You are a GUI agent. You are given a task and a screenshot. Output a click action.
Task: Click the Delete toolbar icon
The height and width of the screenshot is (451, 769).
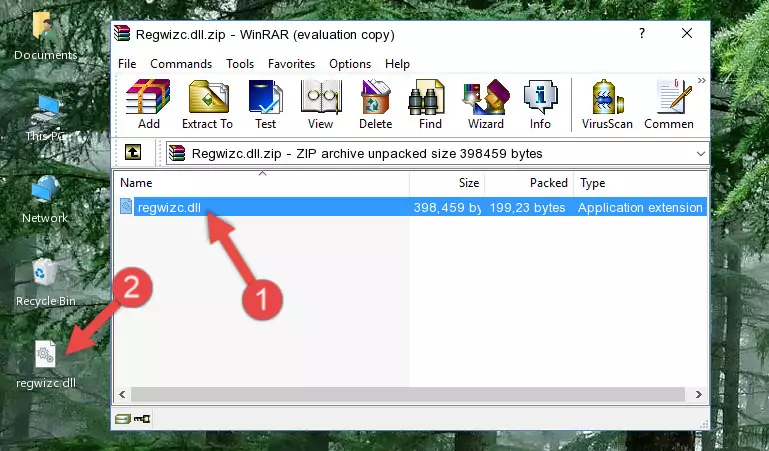[x=376, y=104]
